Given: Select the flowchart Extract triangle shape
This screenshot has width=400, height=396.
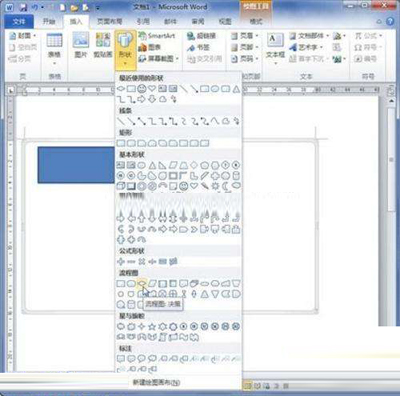Looking at the screenshot, I should click(205, 294).
